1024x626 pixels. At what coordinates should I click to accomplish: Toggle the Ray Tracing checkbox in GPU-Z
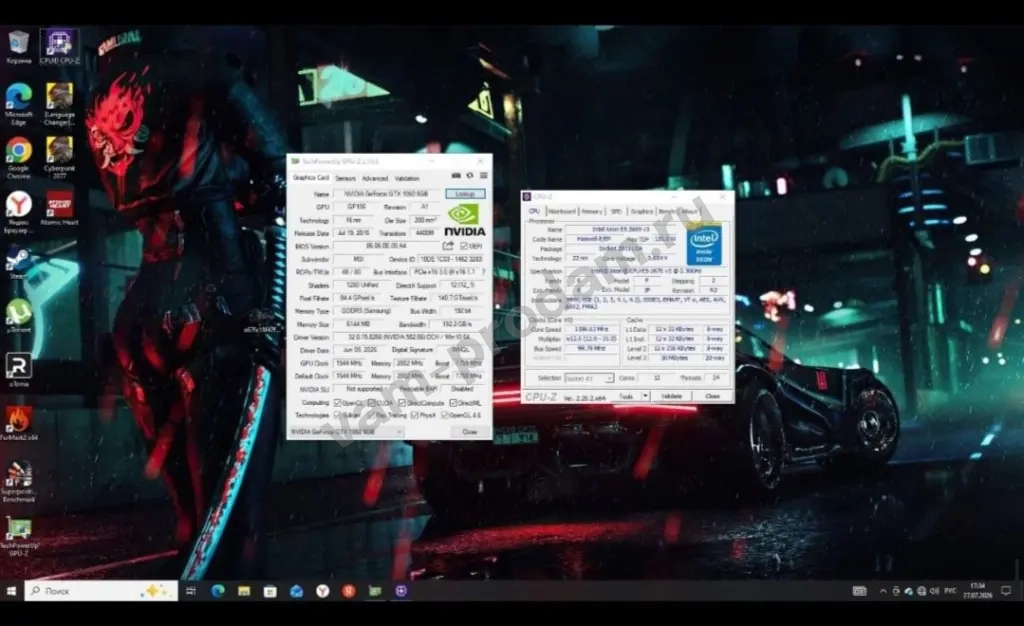[x=372, y=415]
